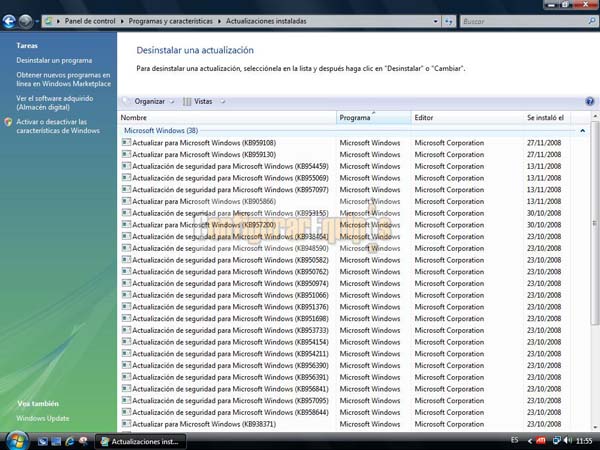Screen dimensions: 600x450
Task: Open the Organizar menu
Action: click(149, 101)
